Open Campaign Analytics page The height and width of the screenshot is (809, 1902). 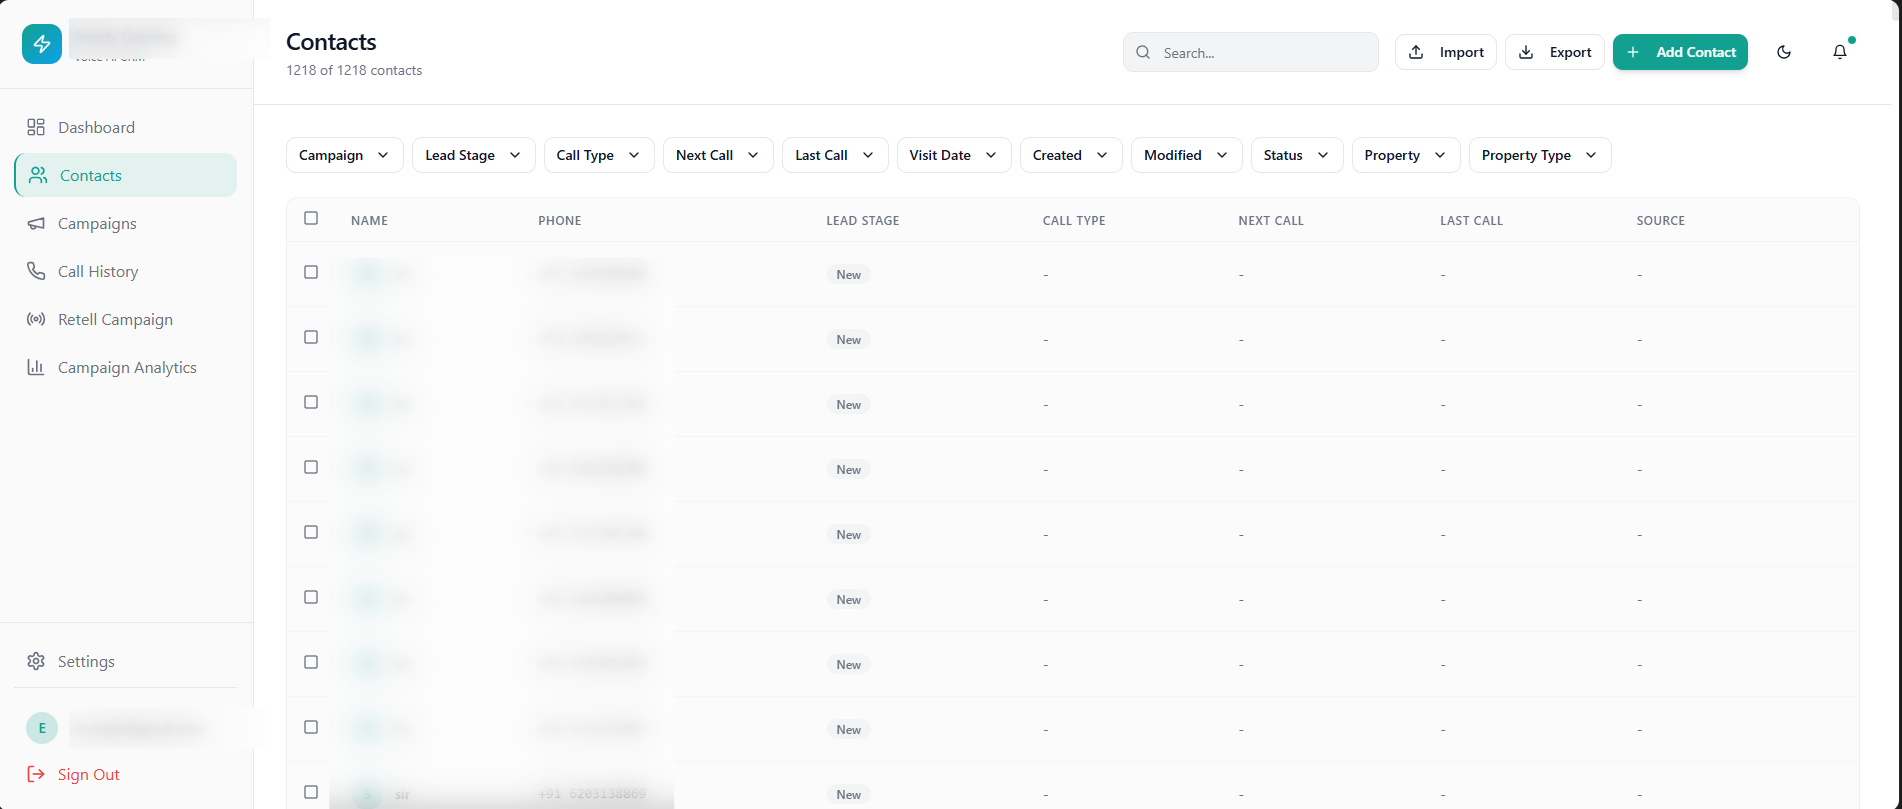(x=125, y=367)
